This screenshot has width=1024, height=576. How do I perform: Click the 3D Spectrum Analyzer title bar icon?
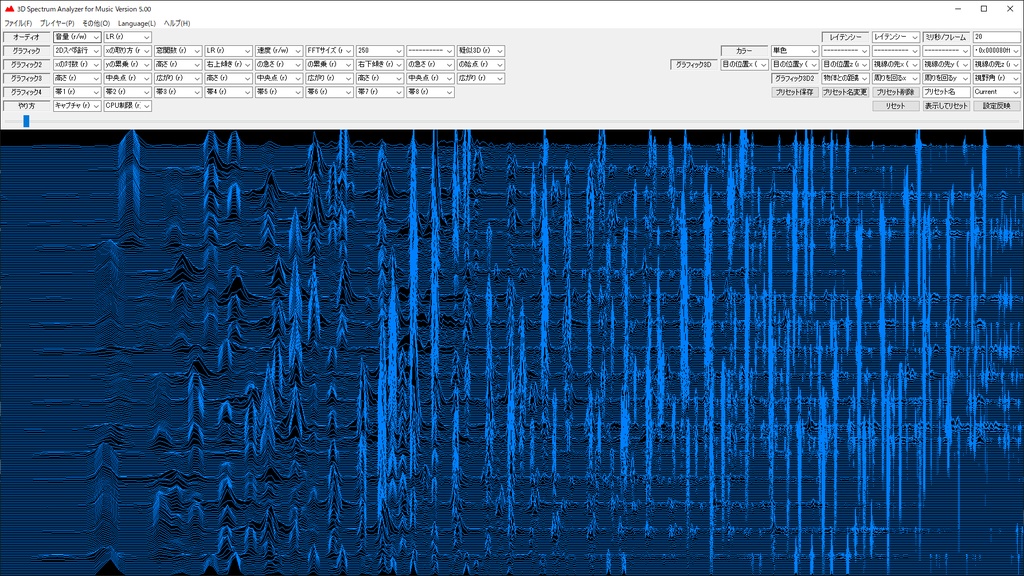(x=9, y=9)
